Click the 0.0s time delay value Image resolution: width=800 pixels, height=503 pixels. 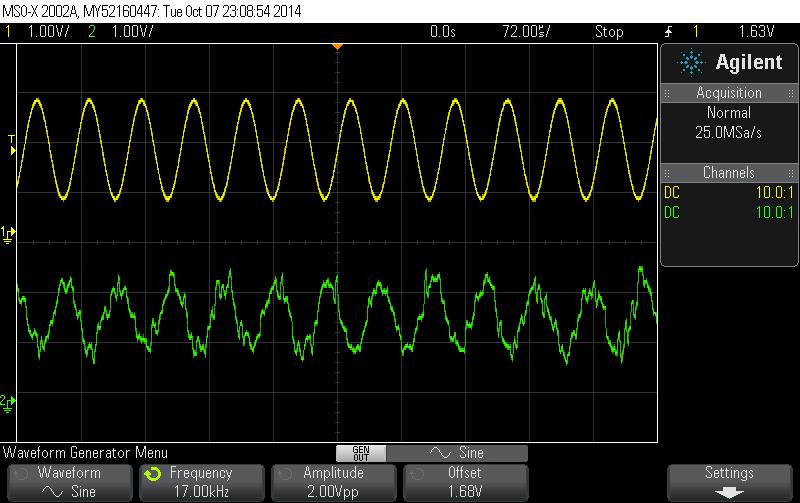pyautogui.click(x=442, y=32)
